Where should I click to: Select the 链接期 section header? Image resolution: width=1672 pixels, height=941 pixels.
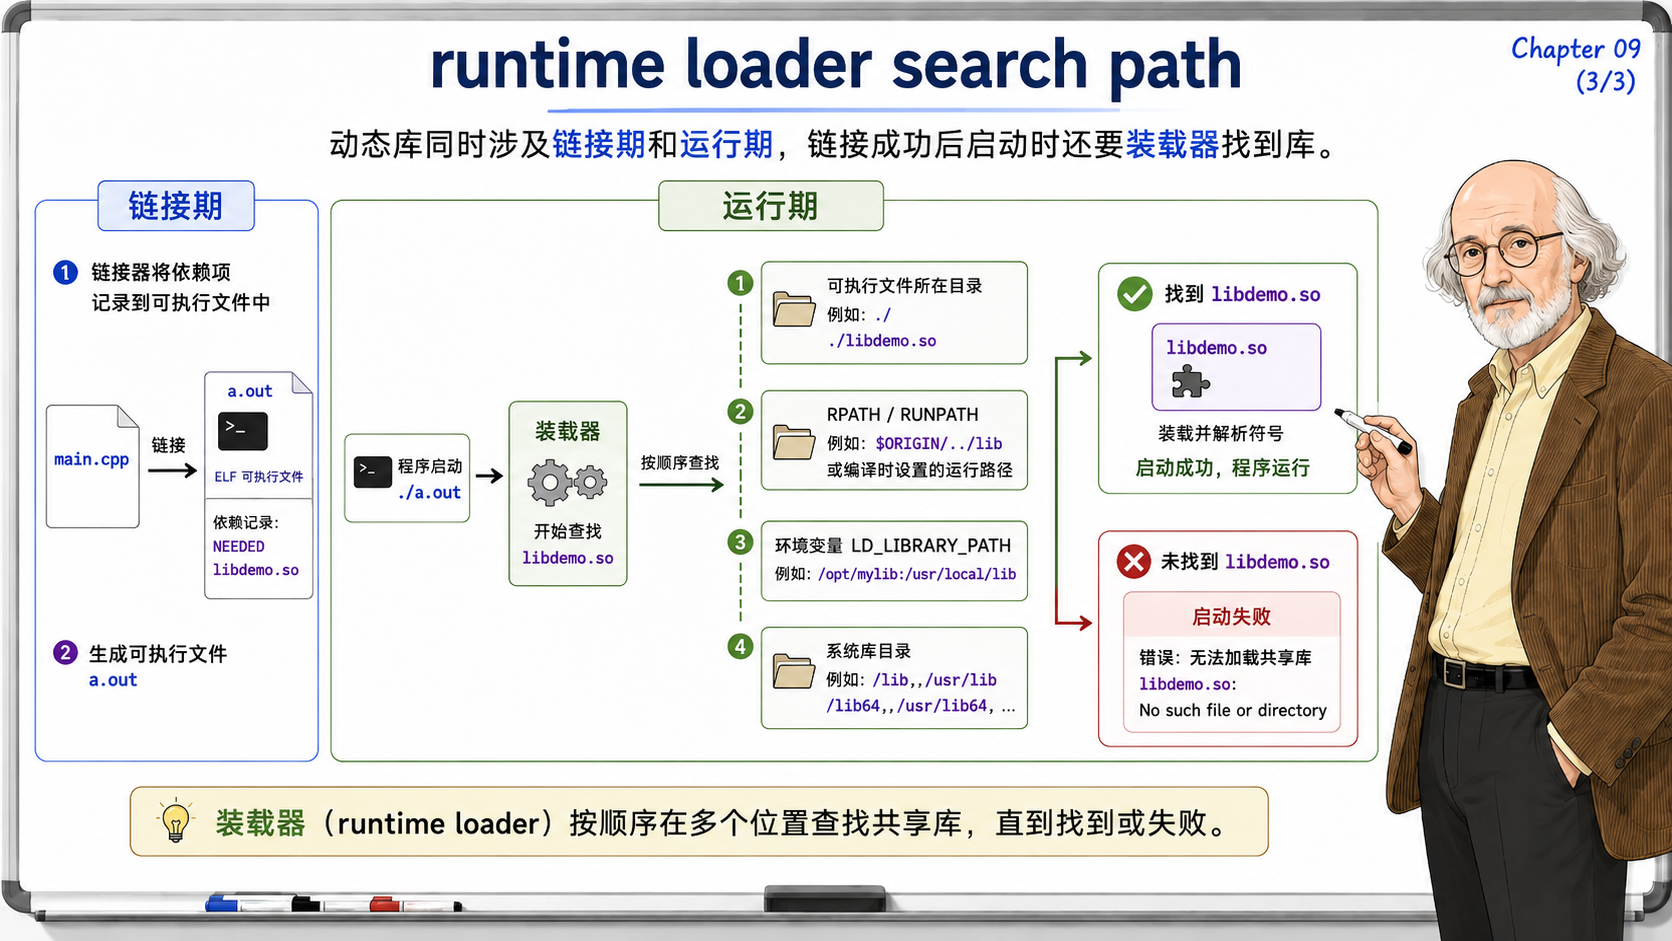point(176,206)
